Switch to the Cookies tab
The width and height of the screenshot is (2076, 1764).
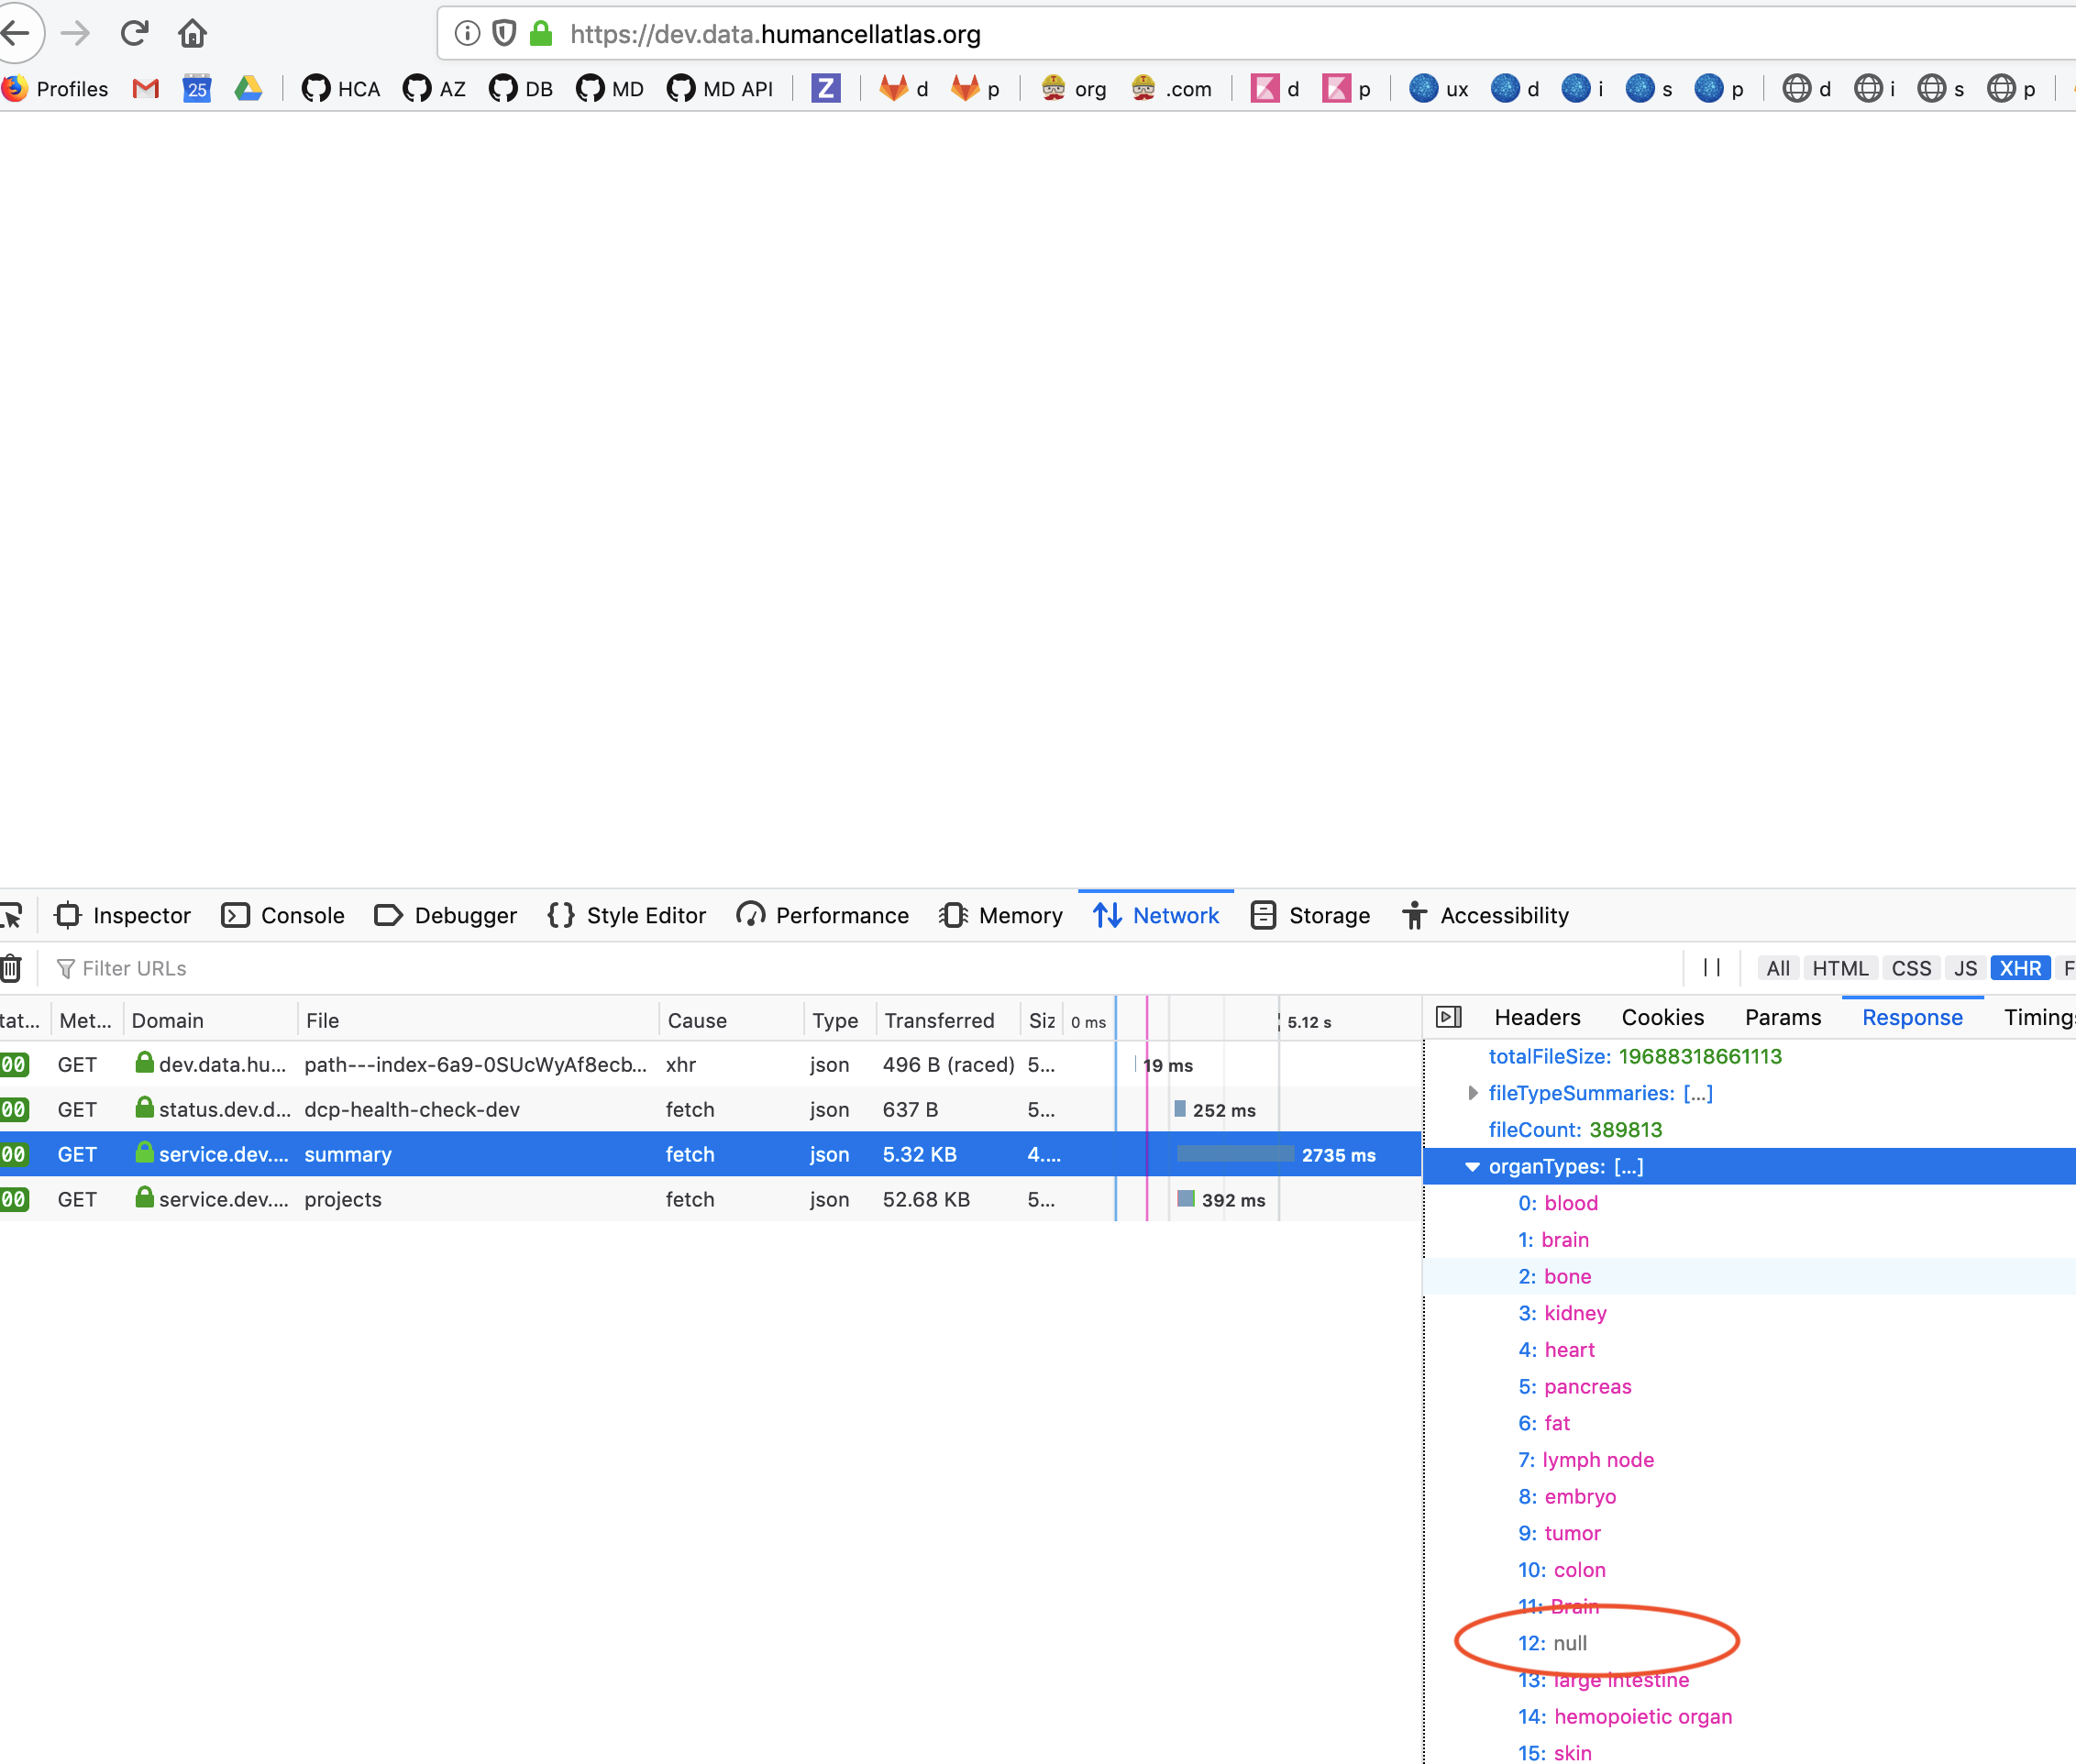point(1662,1017)
